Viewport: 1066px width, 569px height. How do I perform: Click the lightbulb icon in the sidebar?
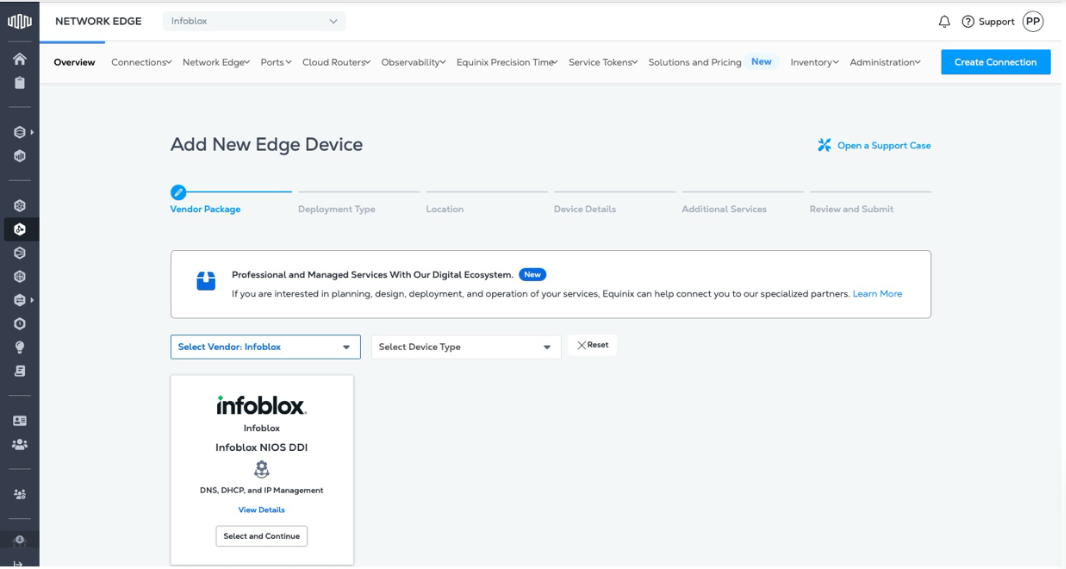tap(19, 348)
